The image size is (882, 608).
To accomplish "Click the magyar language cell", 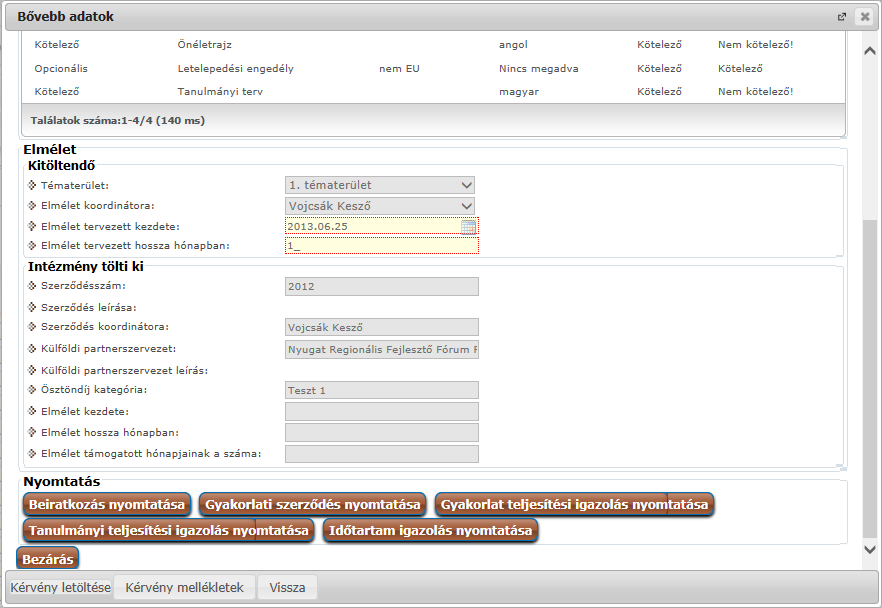I will 519,92.
